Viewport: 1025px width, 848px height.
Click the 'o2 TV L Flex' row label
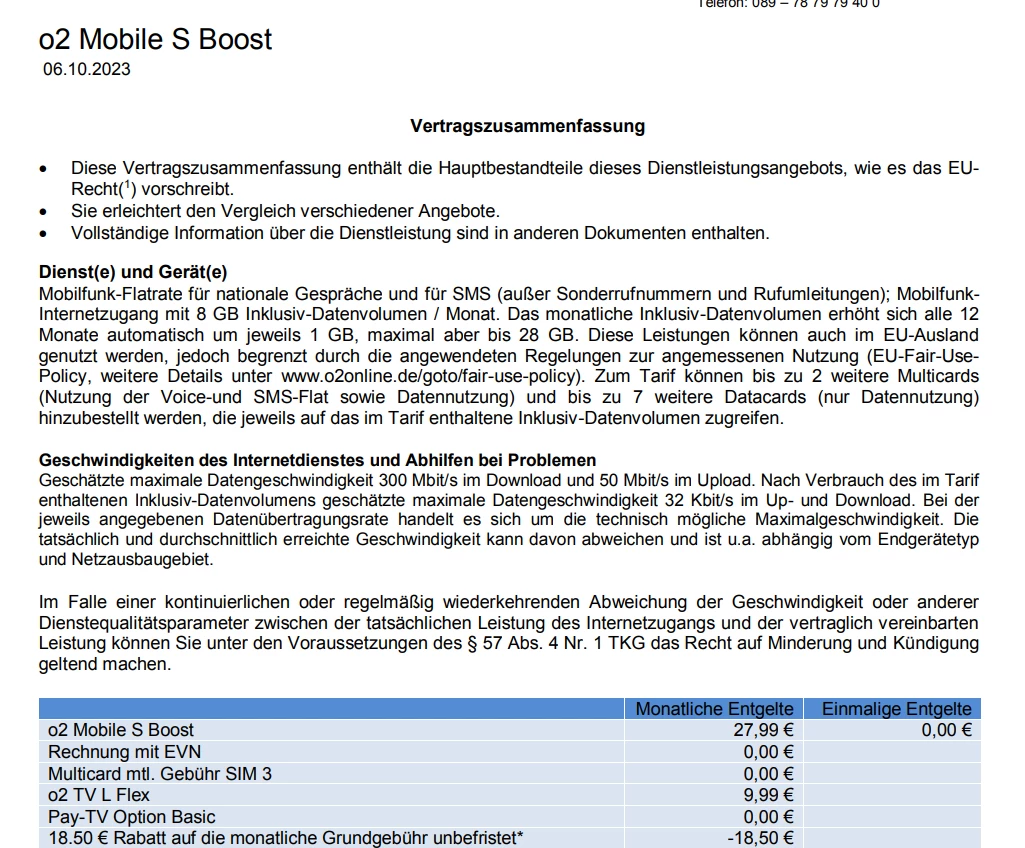click(x=99, y=795)
